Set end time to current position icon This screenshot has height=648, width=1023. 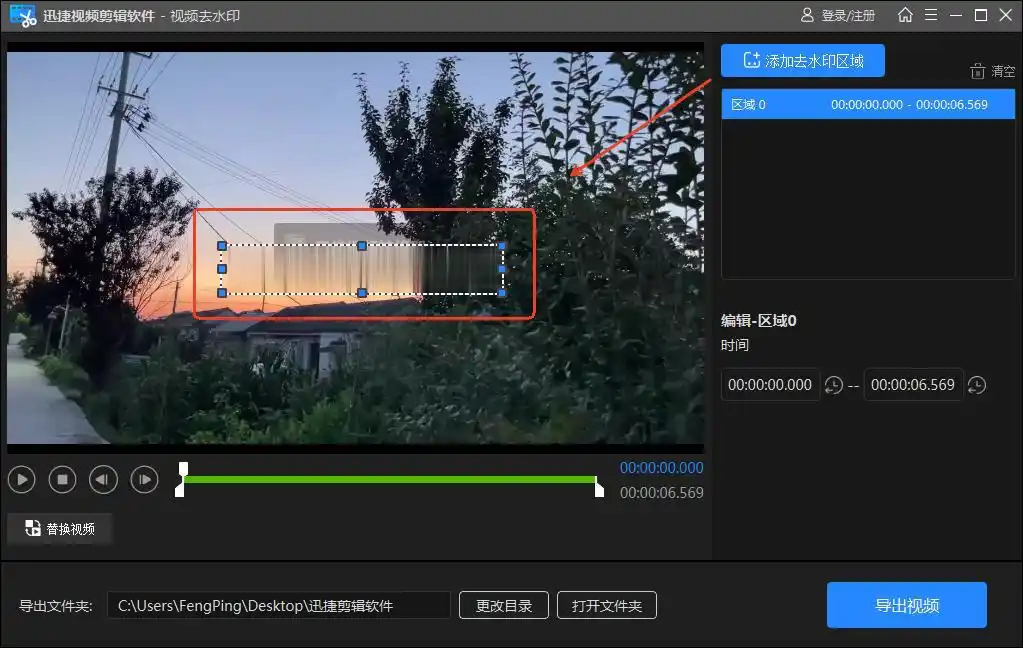click(x=977, y=385)
